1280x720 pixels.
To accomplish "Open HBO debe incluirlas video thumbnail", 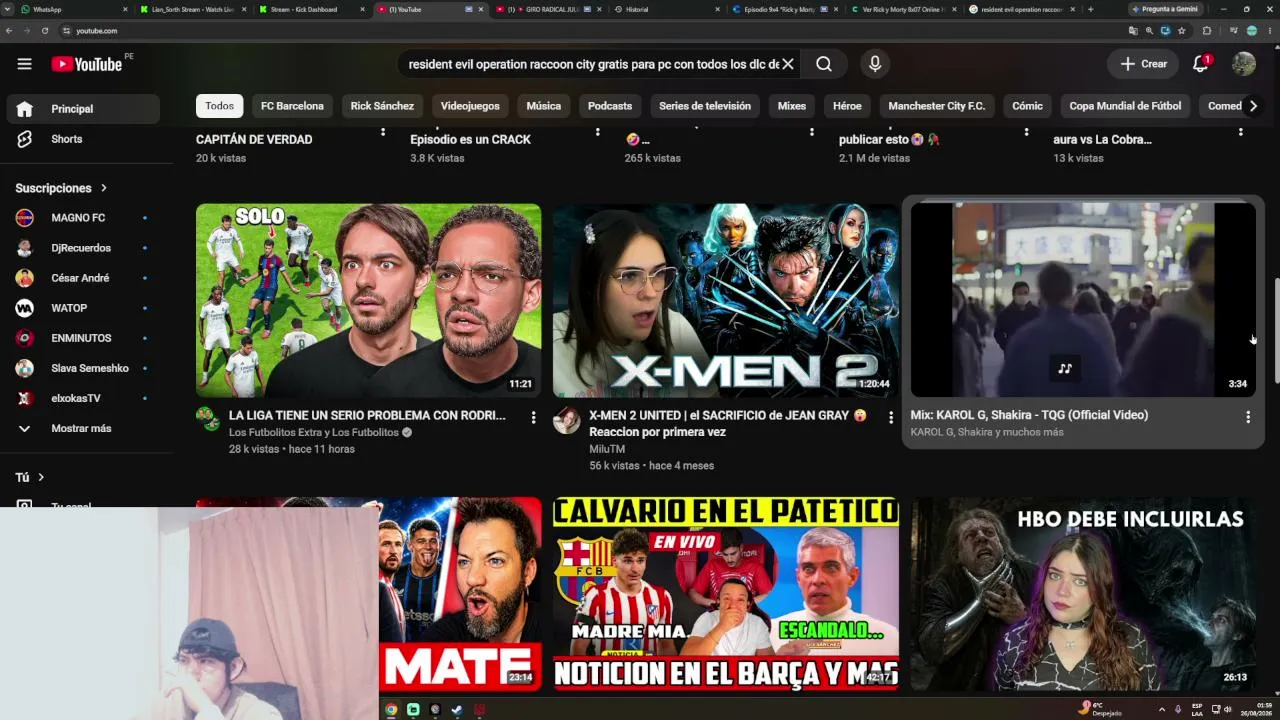I will [x=1083, y=594].
